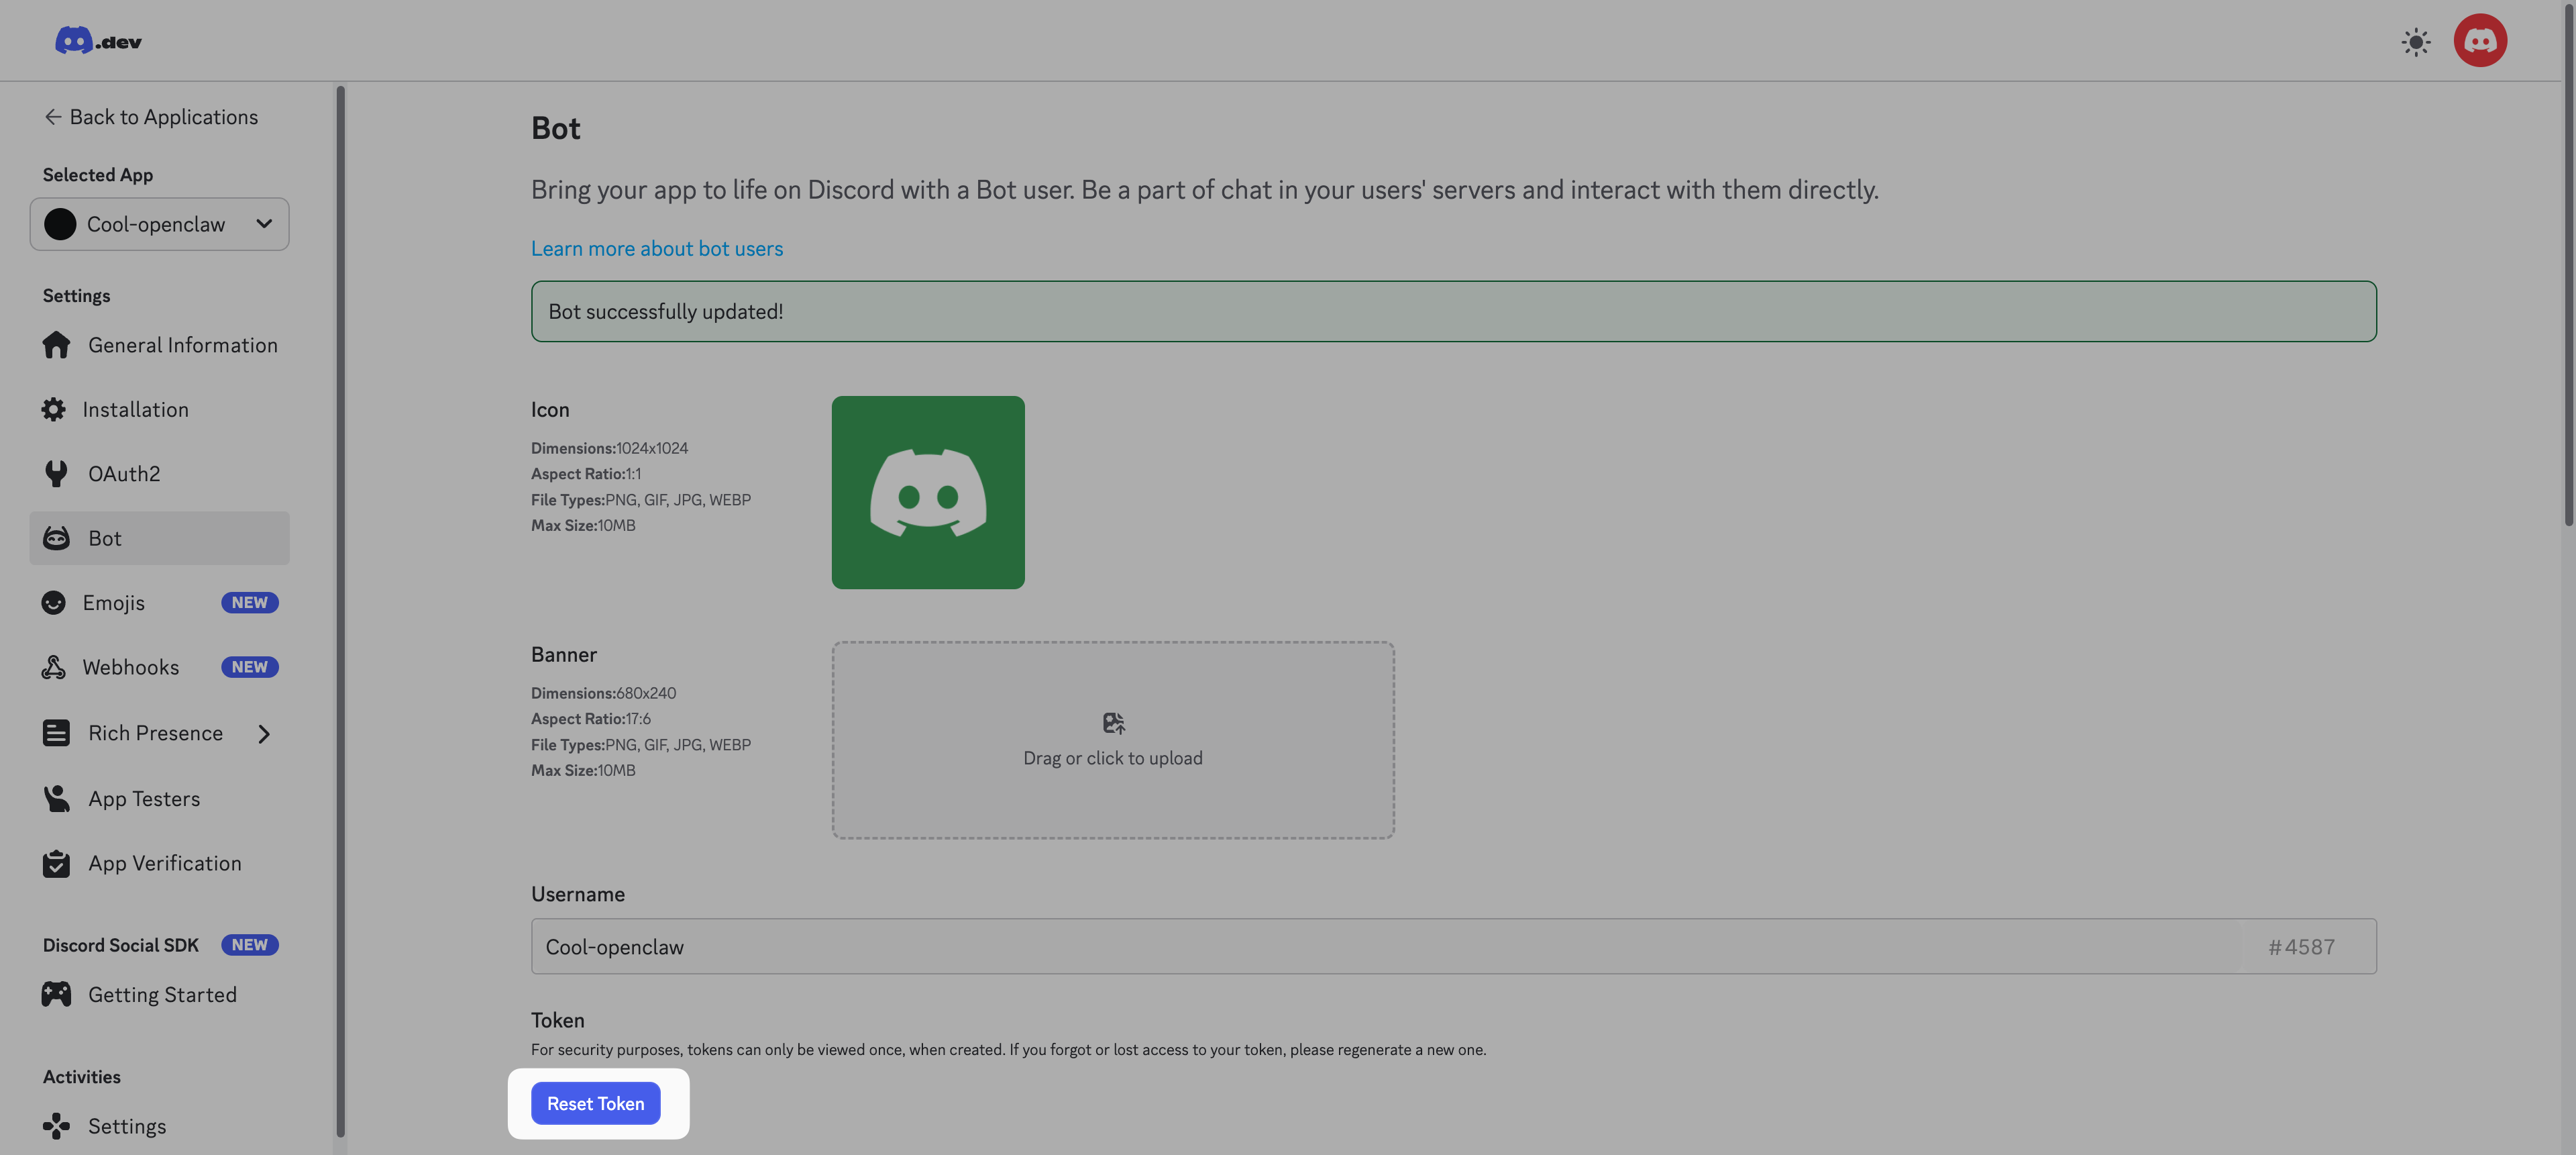Open Settings under Activities
Viewport: 2576px width, 1155px height.
[x=126, y=1125]
